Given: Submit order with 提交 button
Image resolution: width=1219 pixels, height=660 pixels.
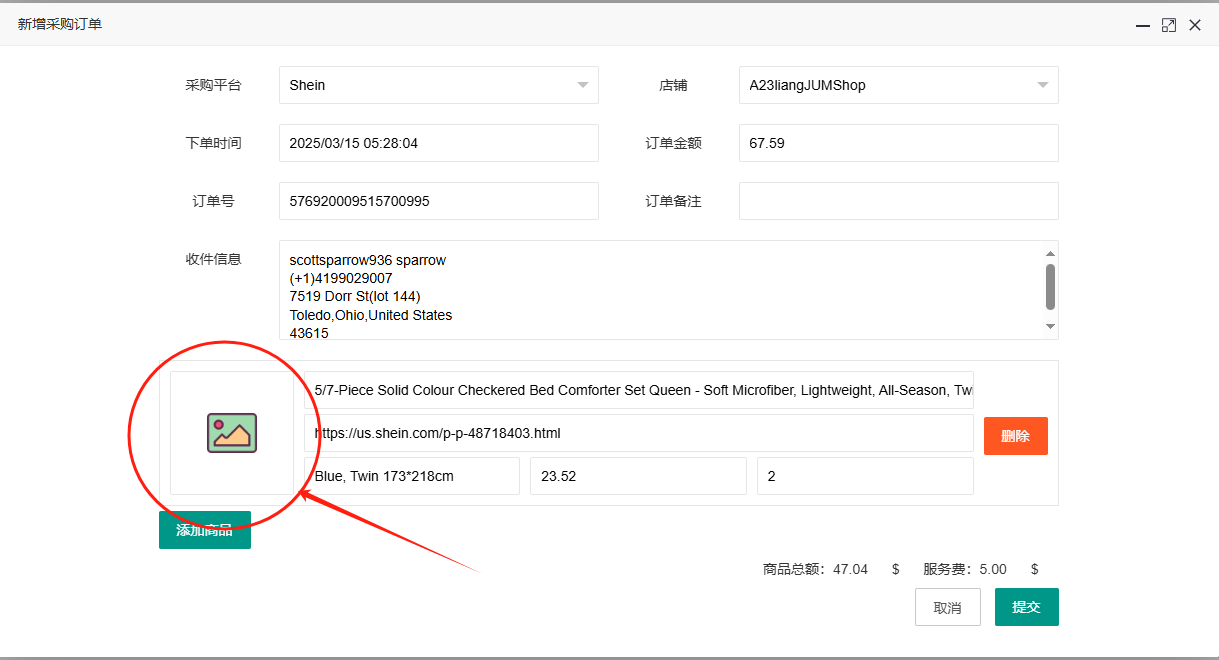Looking at the screenshot, I should 1026,607.
